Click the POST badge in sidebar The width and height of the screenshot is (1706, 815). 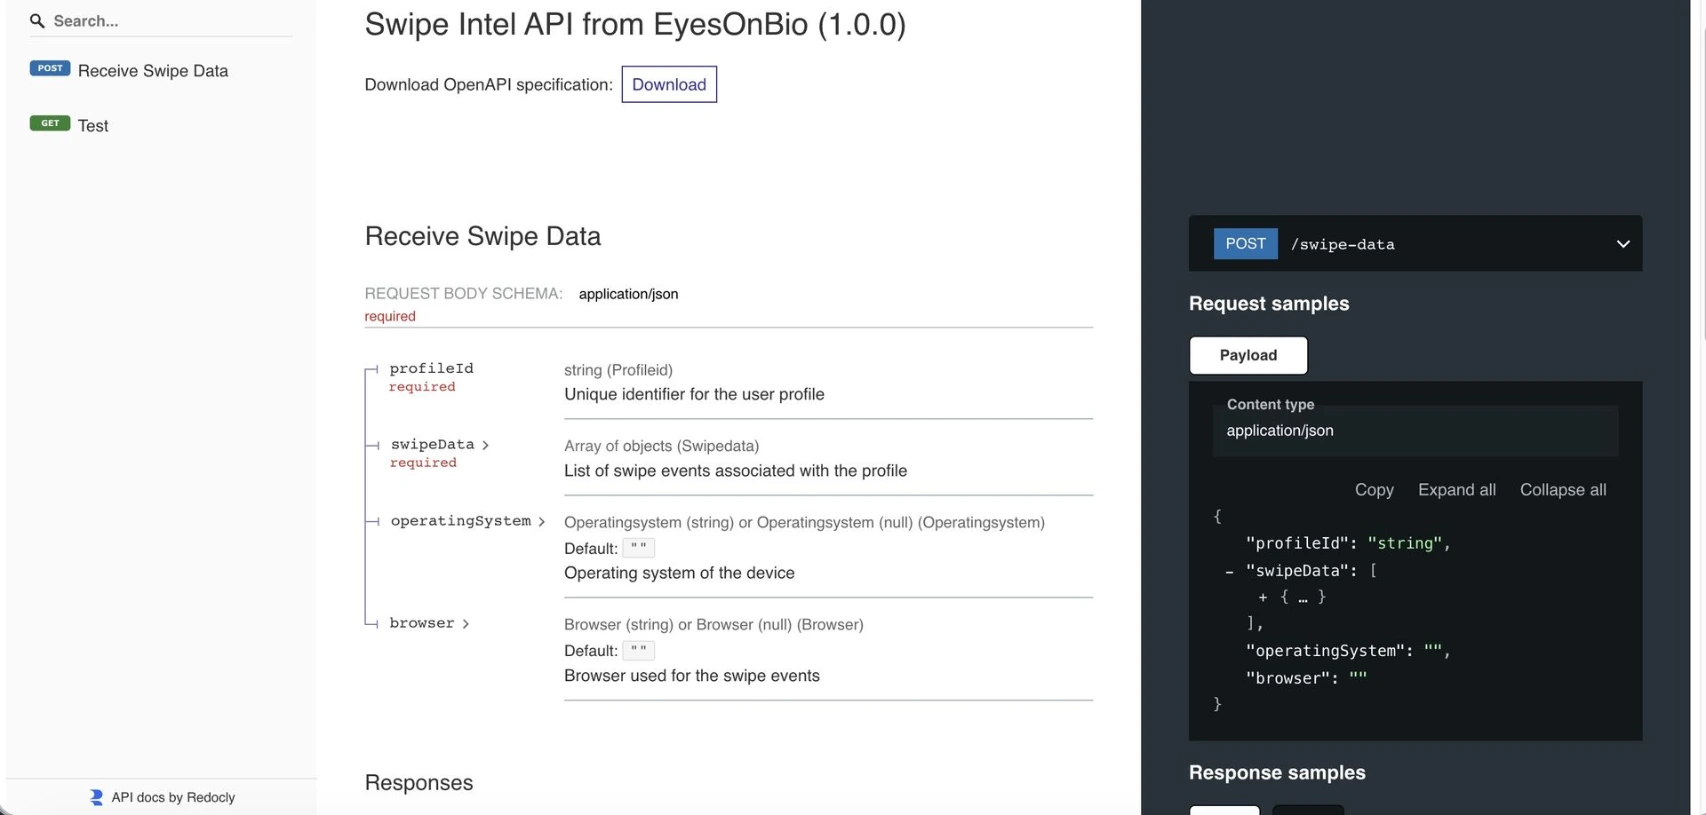[50, 69]
